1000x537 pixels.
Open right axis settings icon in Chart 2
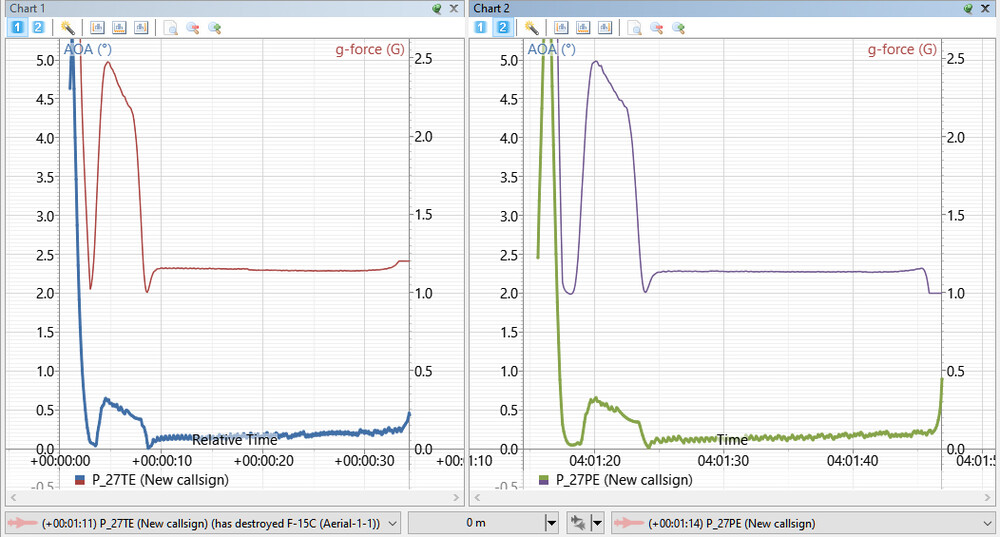click(605, 27)
